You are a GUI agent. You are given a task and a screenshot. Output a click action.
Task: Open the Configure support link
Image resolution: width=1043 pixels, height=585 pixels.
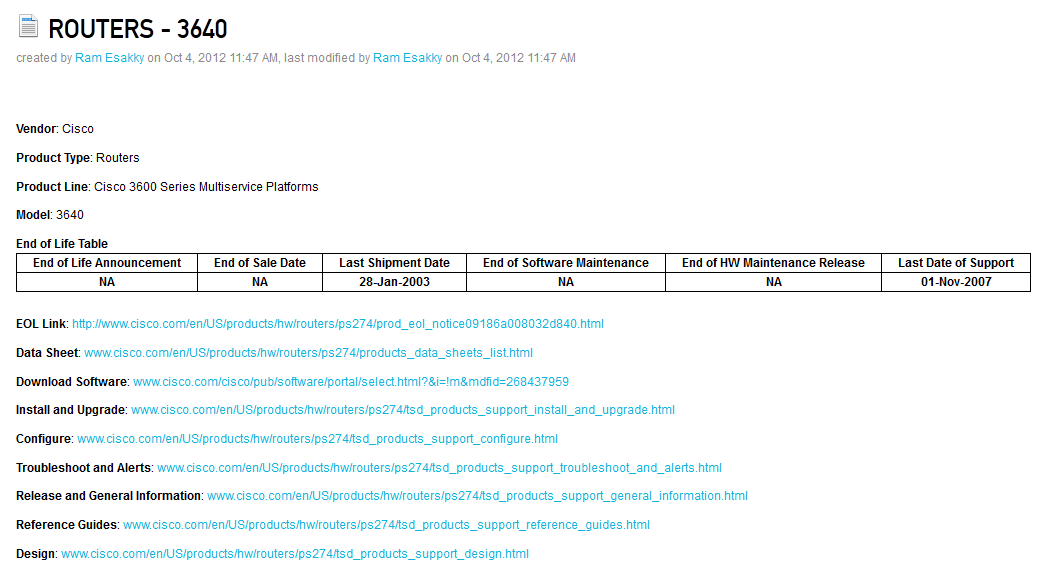317,439
